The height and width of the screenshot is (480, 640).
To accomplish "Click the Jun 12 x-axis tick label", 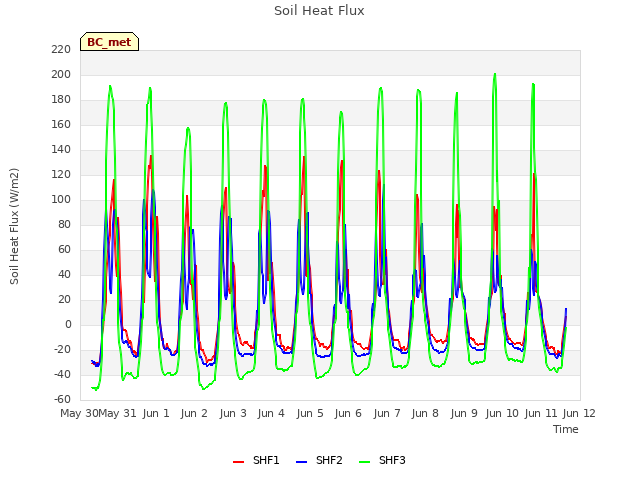I will tap(579, 413).
